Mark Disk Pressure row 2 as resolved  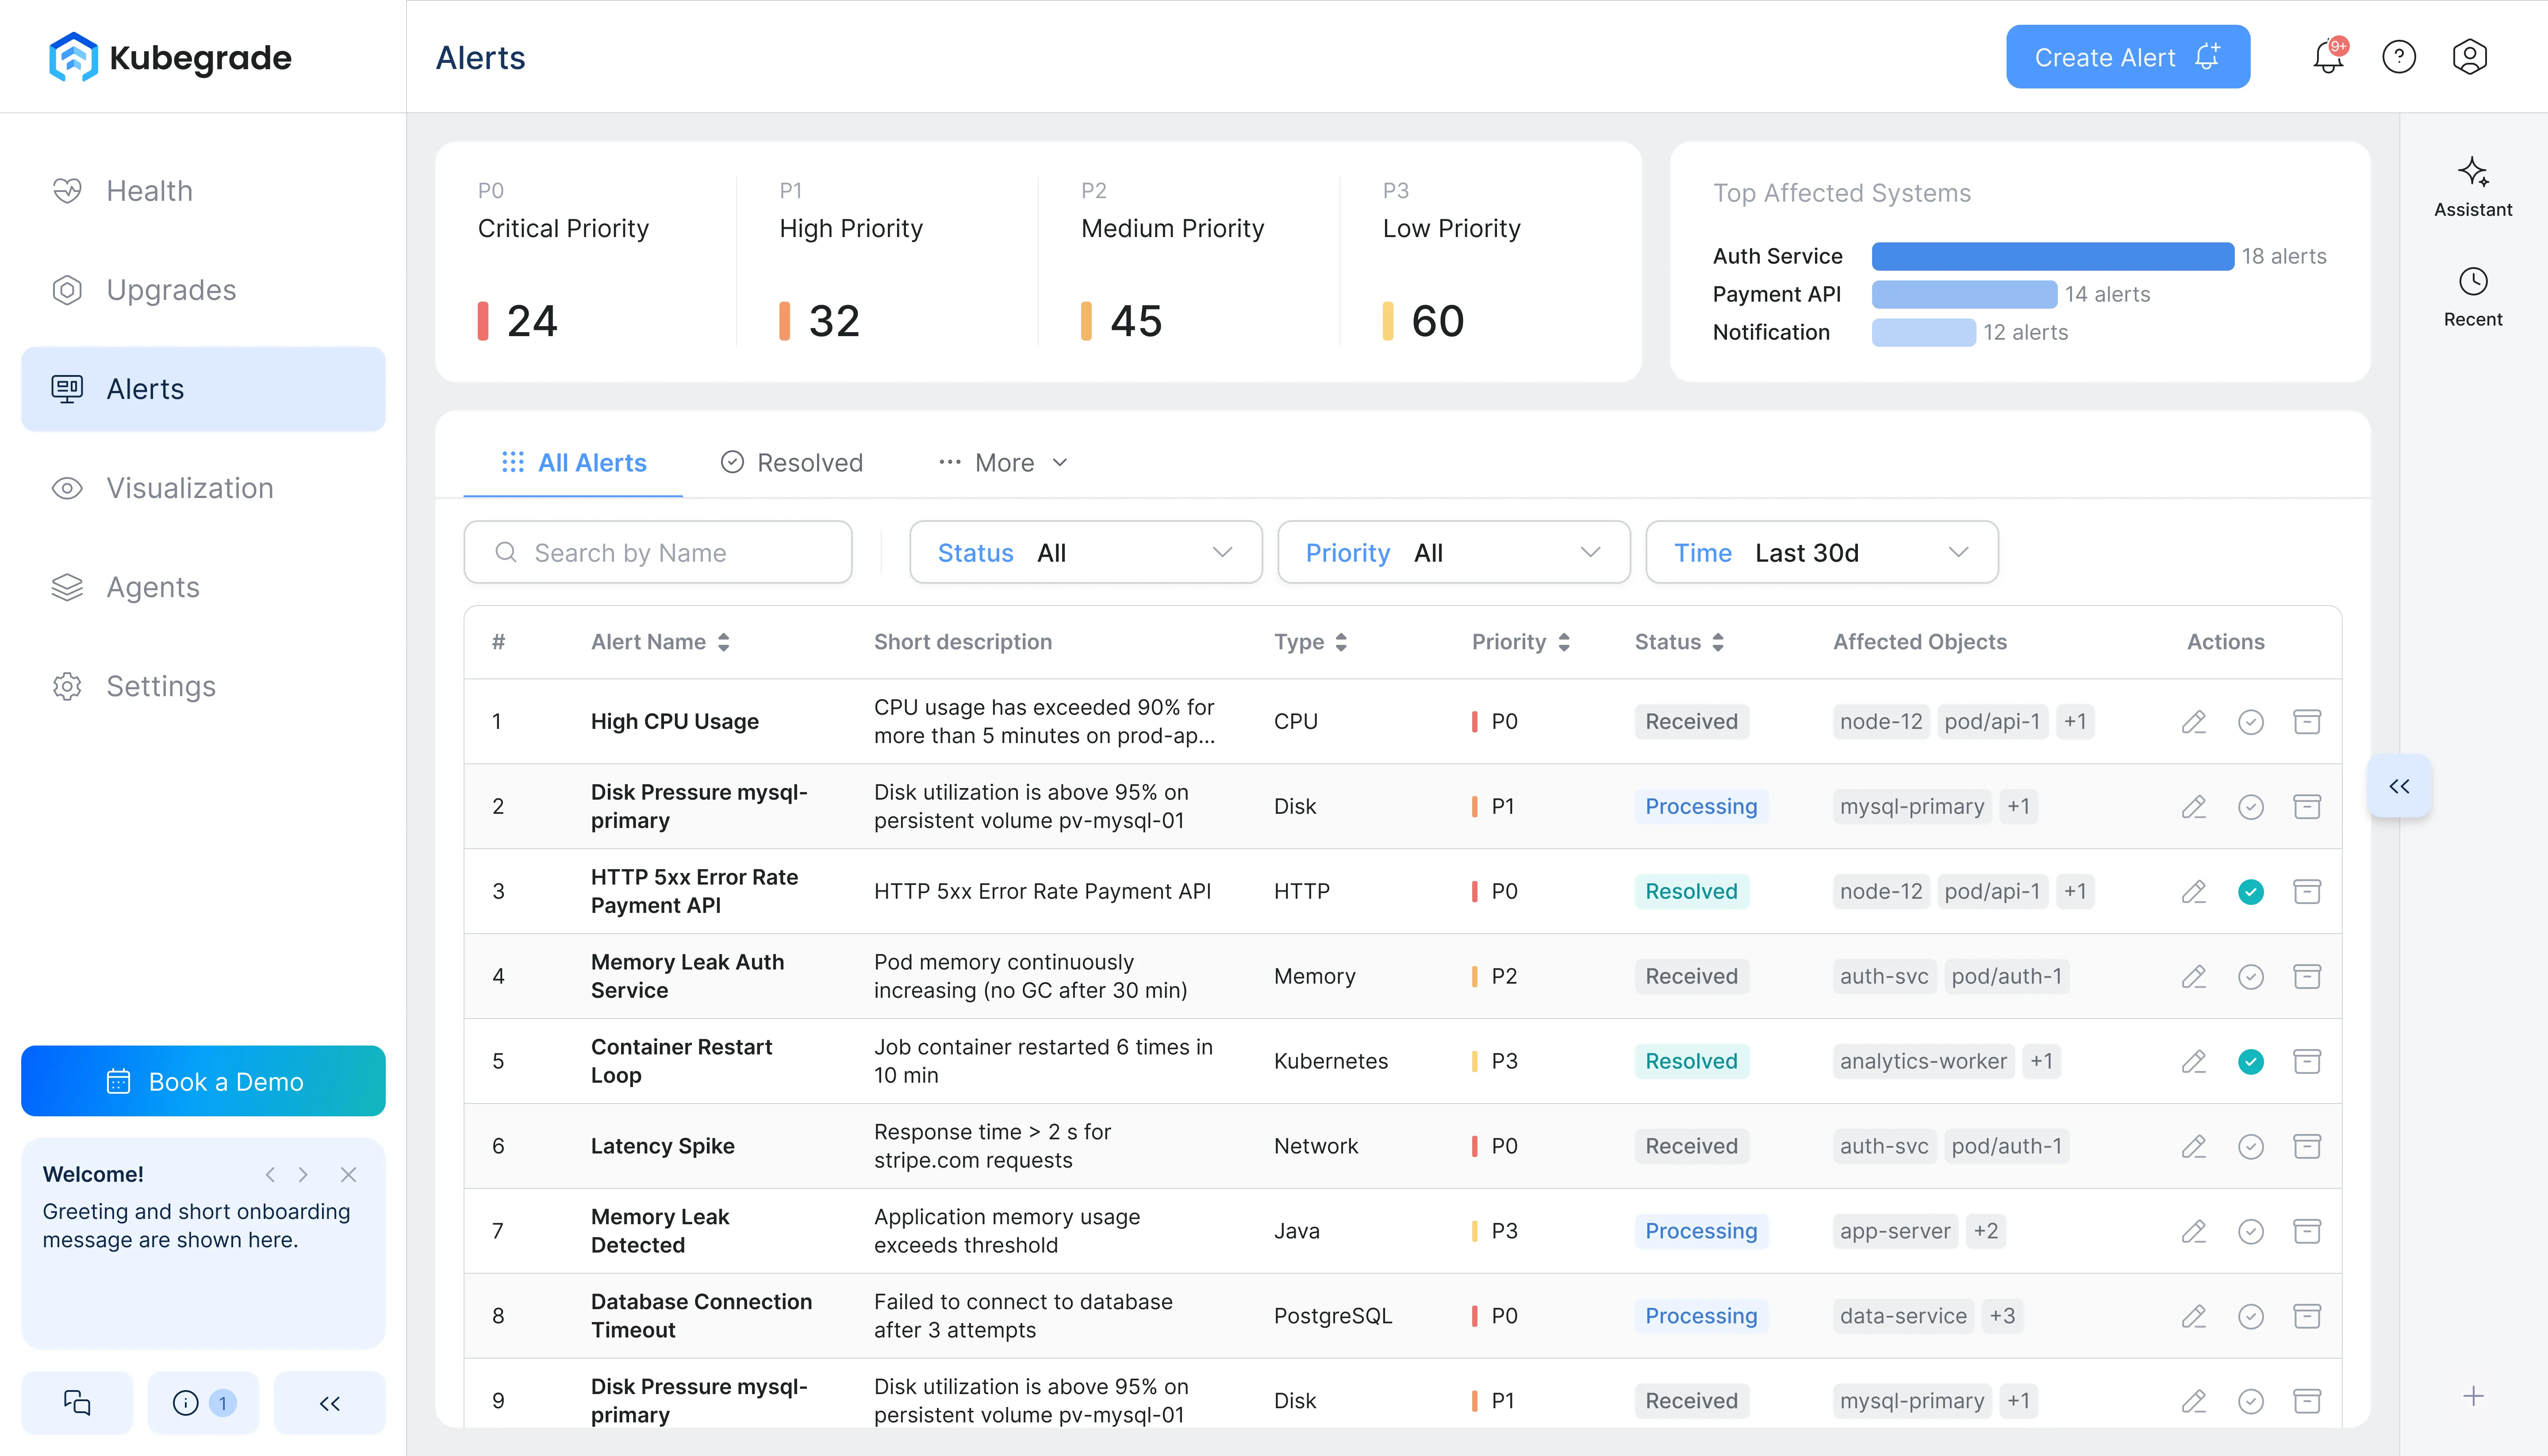[2251, 807]
